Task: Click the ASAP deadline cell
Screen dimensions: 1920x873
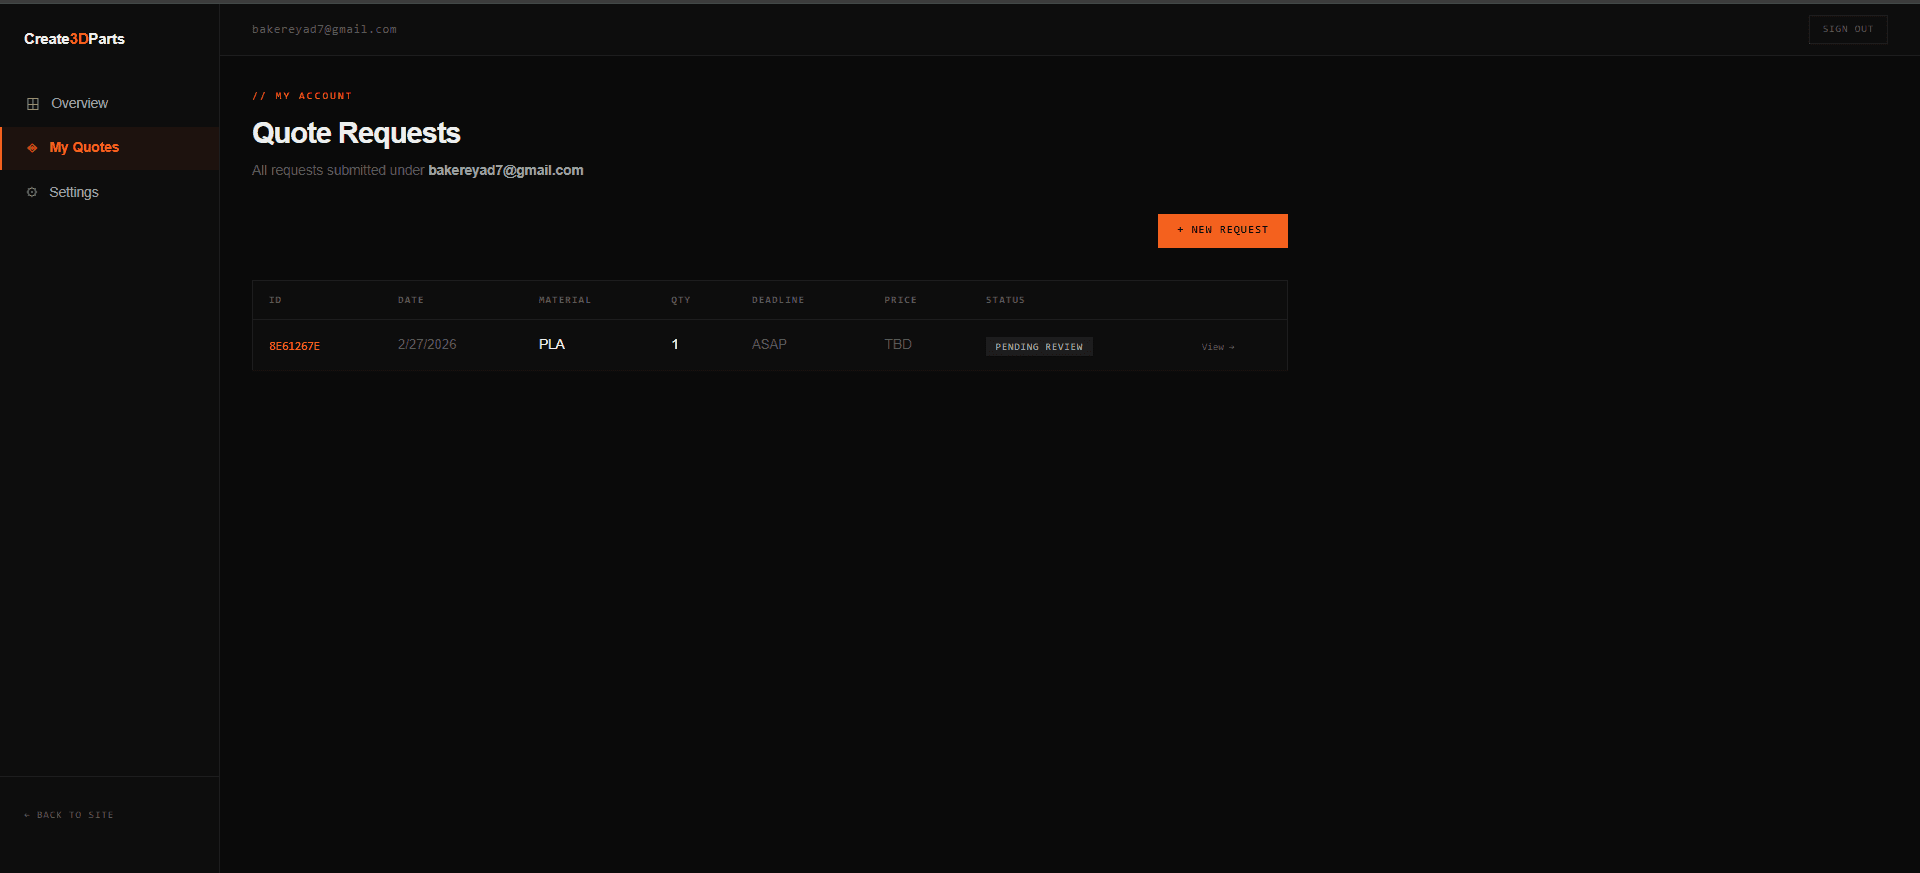Action: [769, 344]
